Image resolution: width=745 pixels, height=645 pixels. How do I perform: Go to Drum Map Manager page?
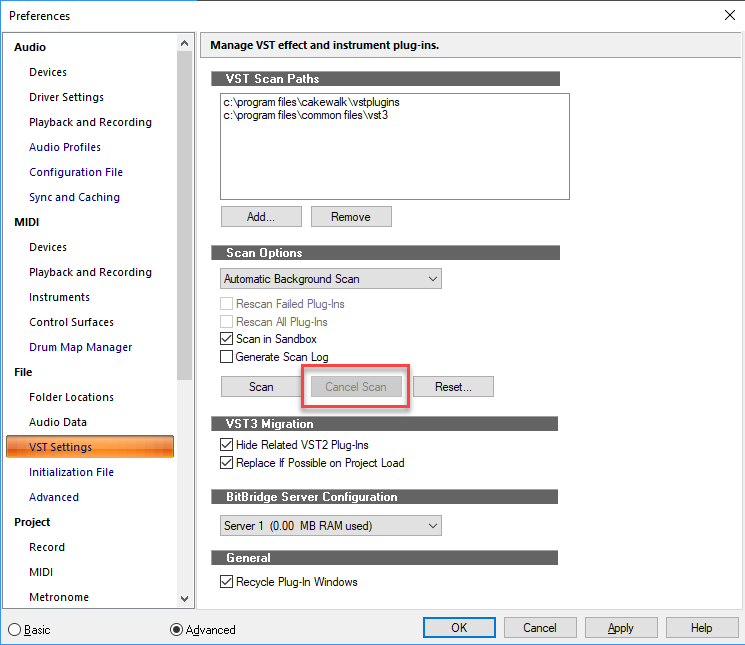[x=80, y=347]
